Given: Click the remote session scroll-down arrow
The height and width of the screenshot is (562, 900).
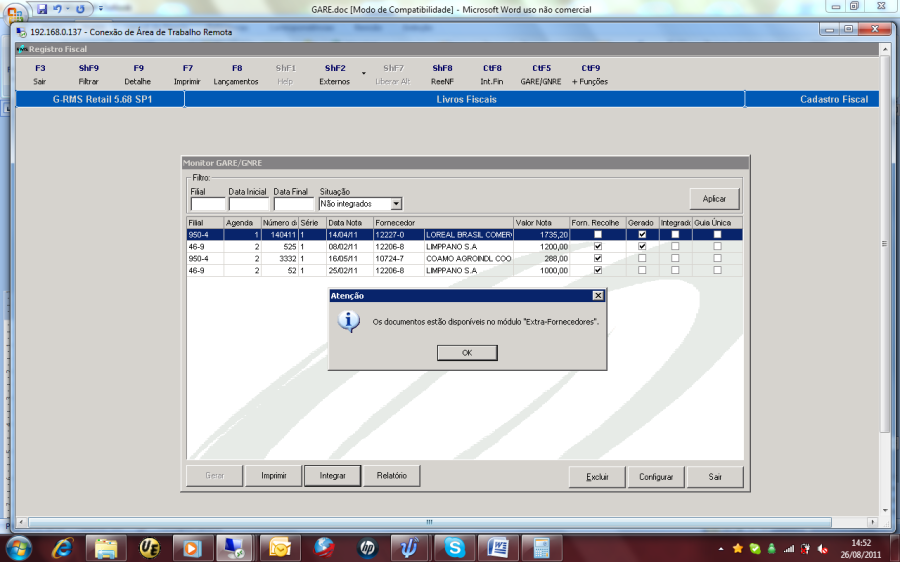Looking at the screenshot, I should [885, 510].
